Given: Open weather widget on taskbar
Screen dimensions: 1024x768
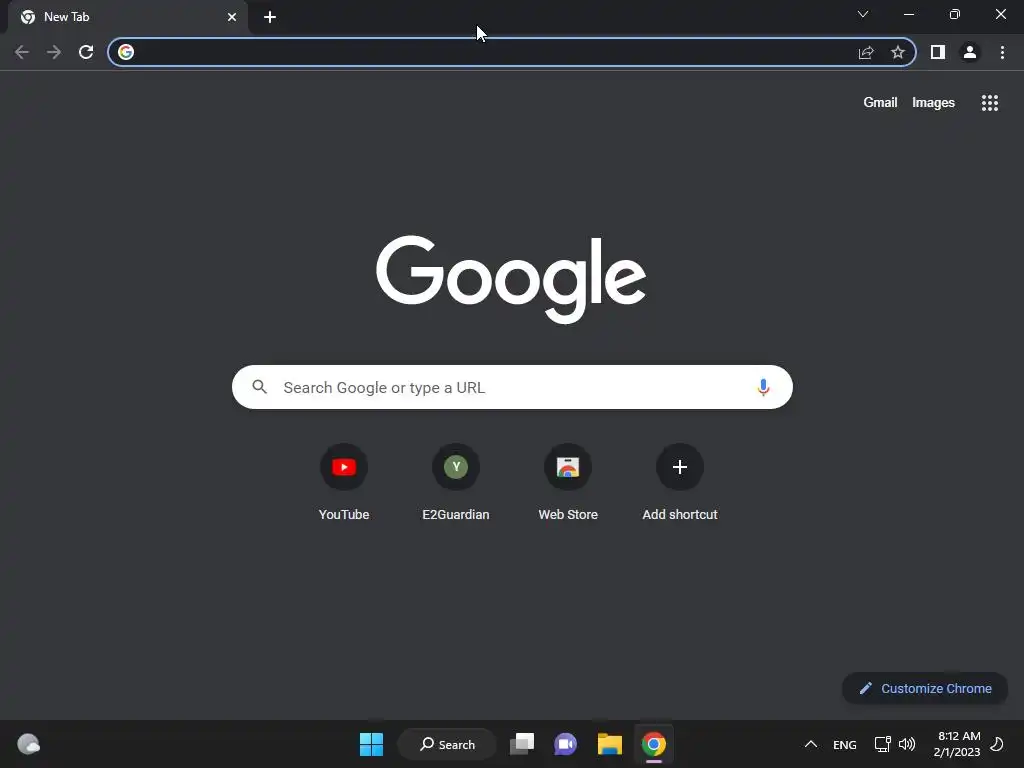Looking at the screenshot, I should pyautogui.click(x=28, y=744).
